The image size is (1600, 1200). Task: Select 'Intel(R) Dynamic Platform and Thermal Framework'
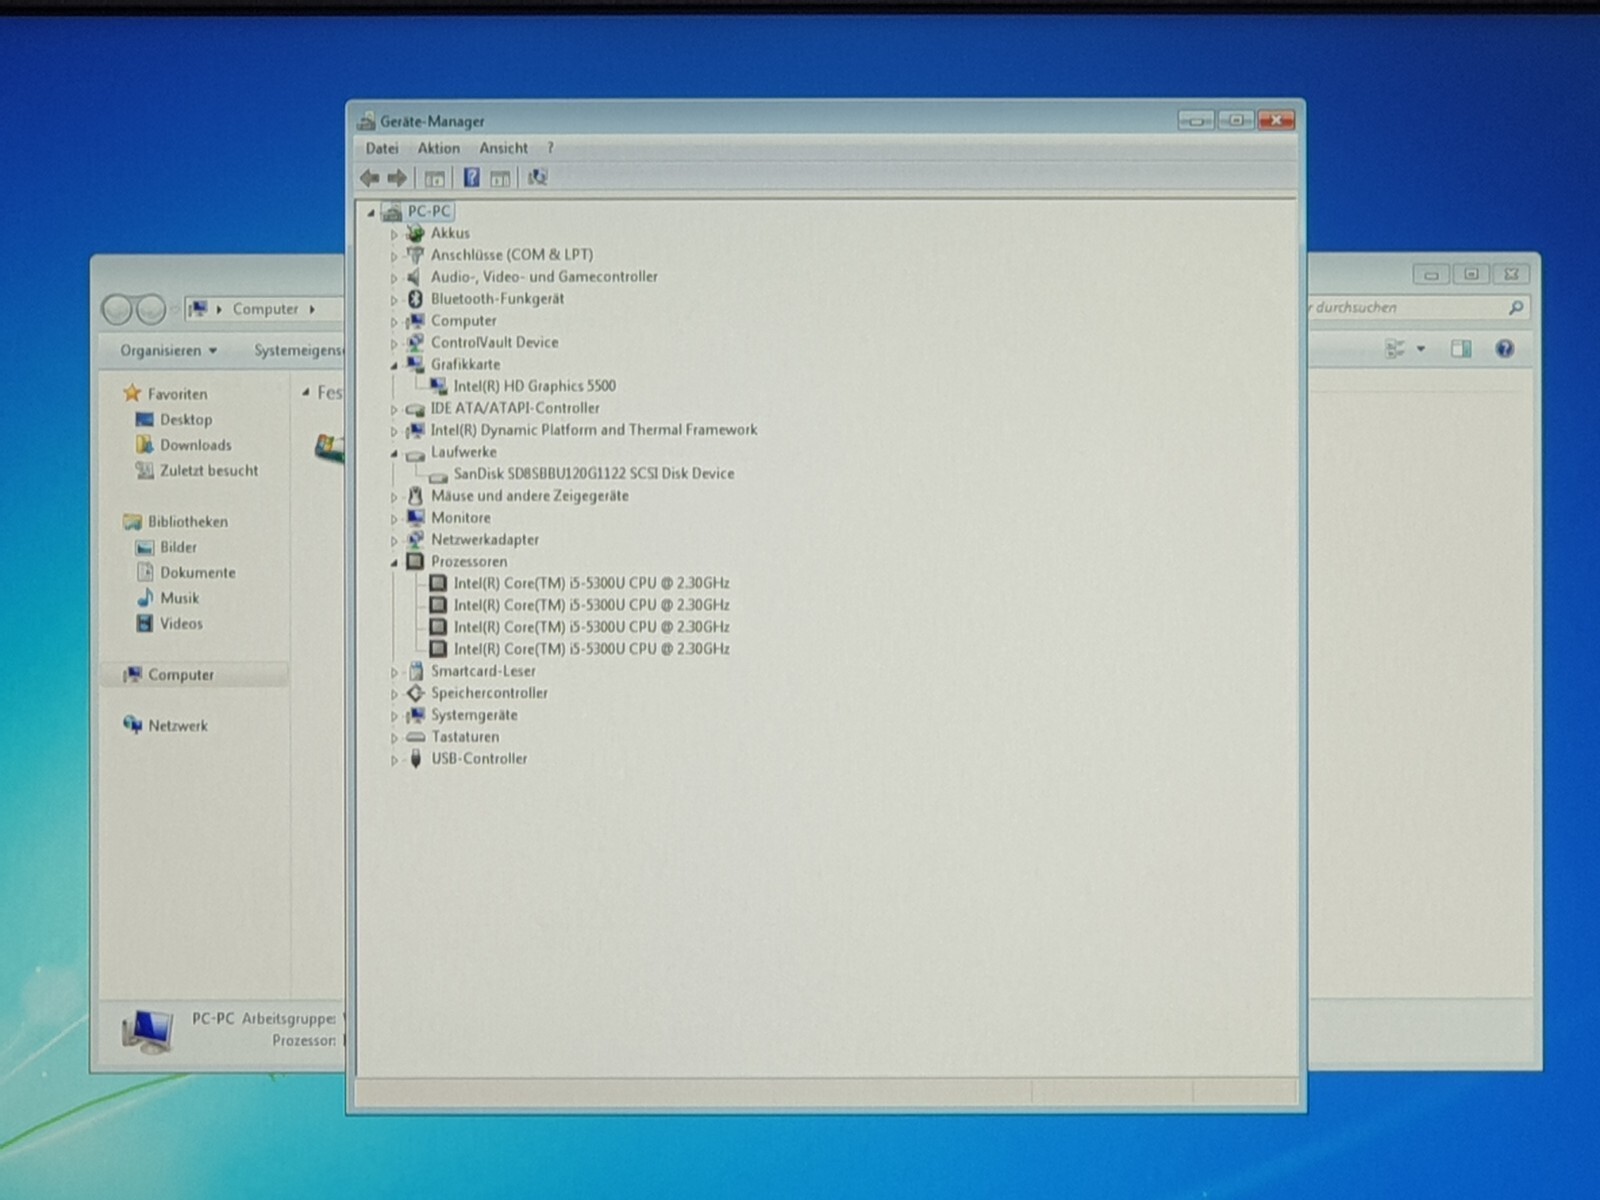pyautogui.click(x=594, y=430)
